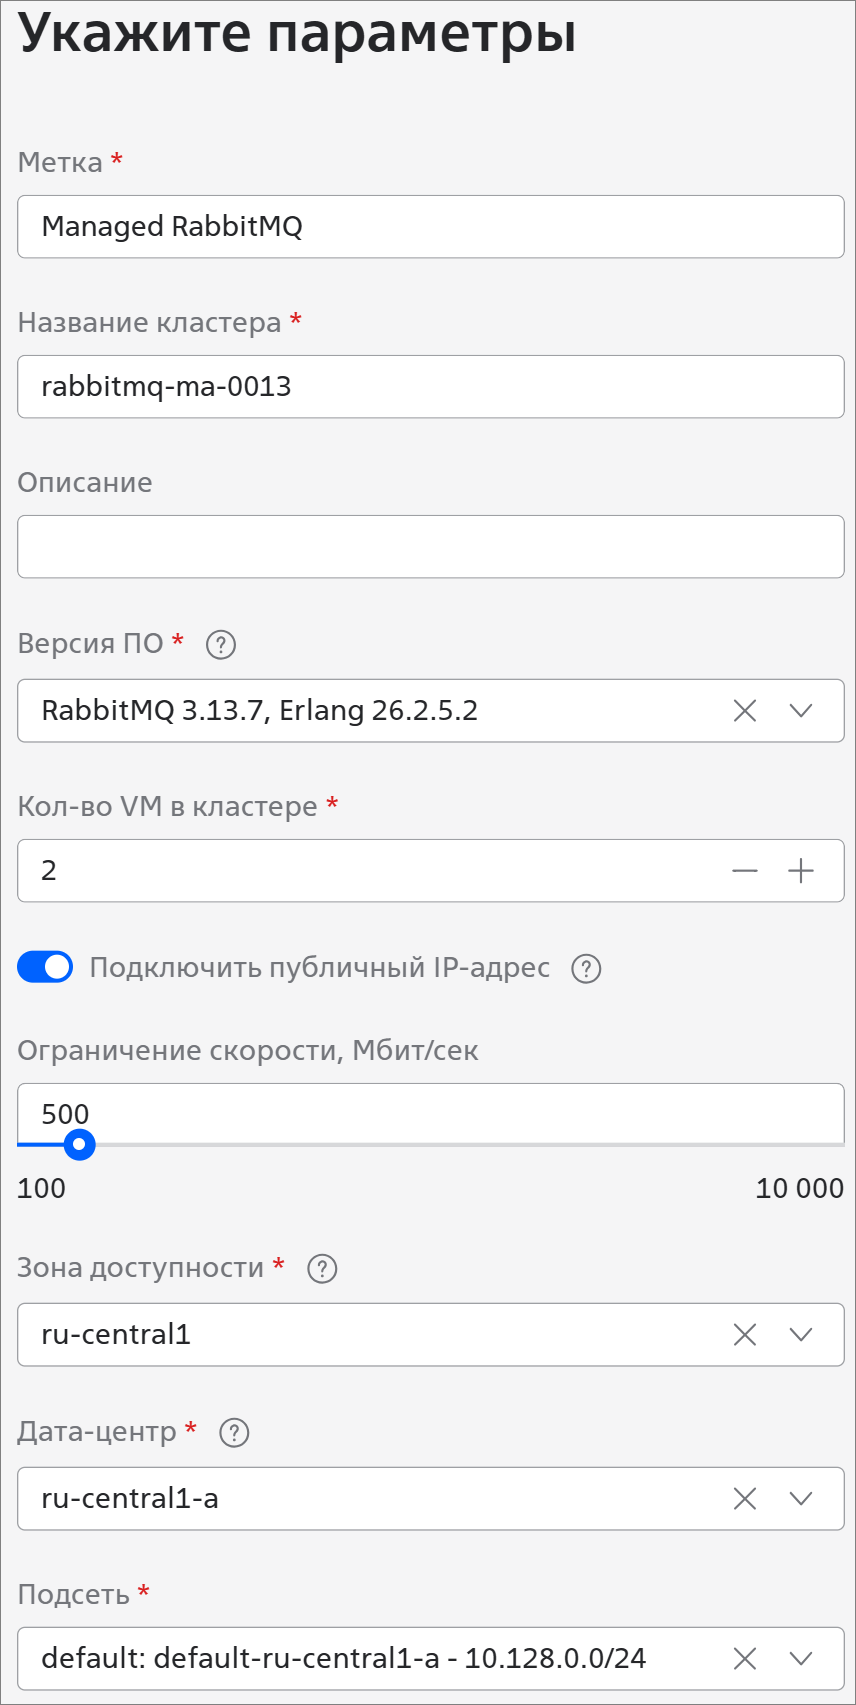Click the empty Описание field

tap(430, 547)
